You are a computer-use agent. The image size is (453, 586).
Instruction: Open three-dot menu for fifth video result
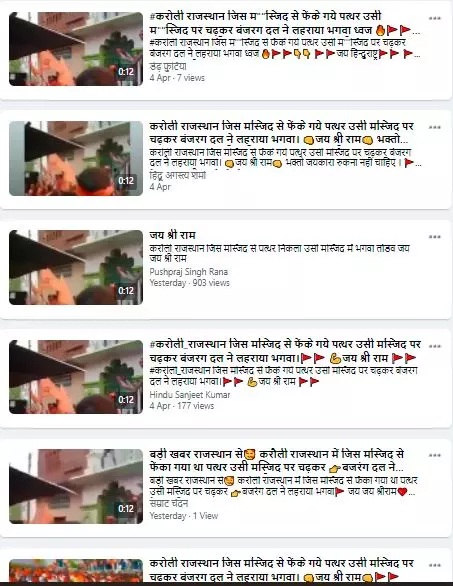point(434,456)
